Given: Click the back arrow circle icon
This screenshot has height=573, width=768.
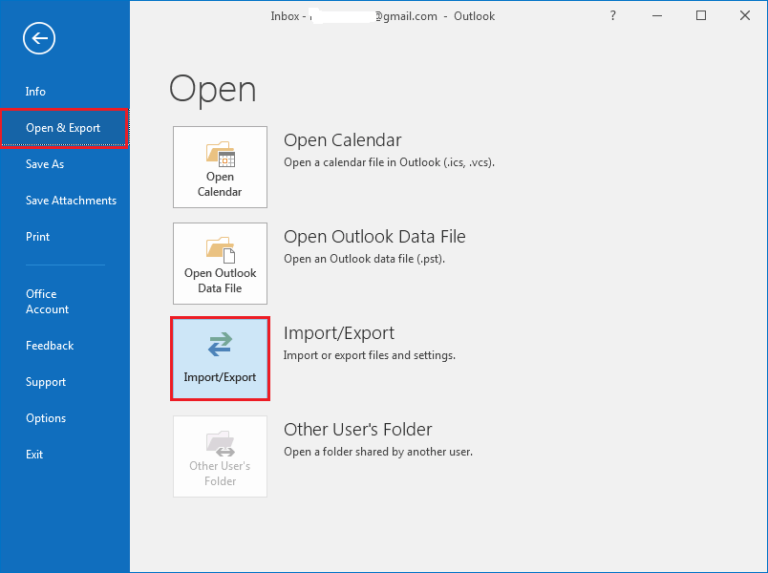Looking at the screenshot, I should (x=39, y=38).
